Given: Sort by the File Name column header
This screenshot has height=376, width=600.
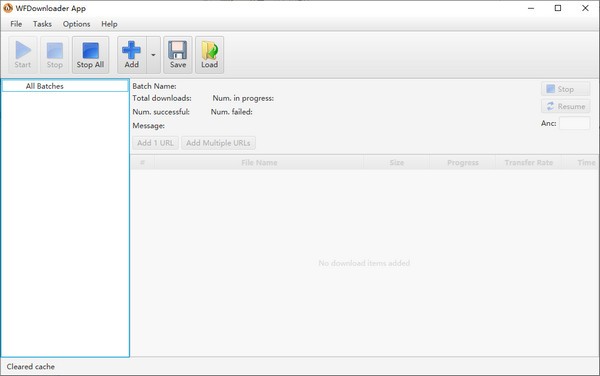Looking at the screenshot, I should (259, 163).
